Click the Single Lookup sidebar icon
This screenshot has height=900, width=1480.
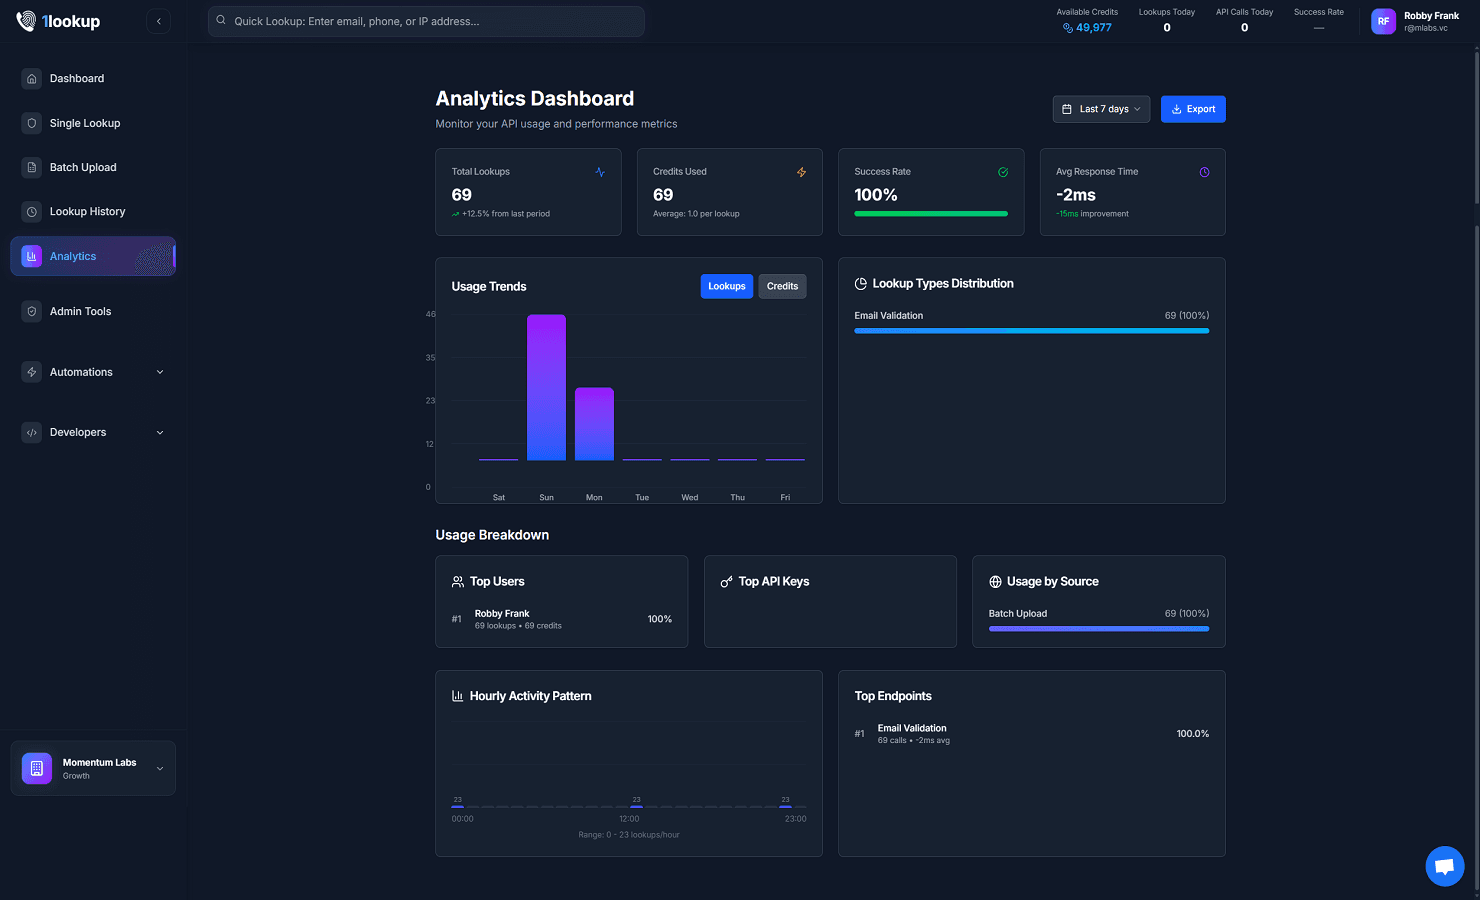[x=32, y=124]
